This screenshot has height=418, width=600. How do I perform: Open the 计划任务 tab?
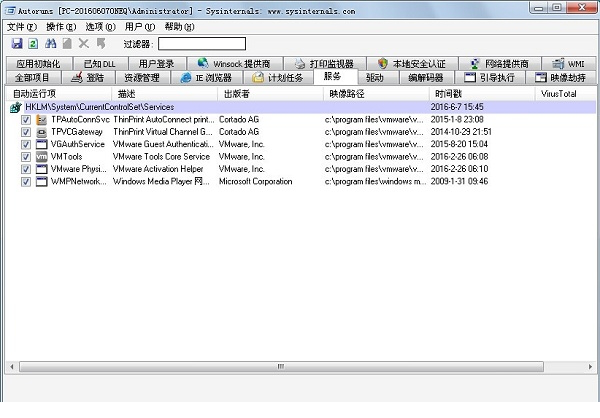pyautogui.click(x=278, y=78)
